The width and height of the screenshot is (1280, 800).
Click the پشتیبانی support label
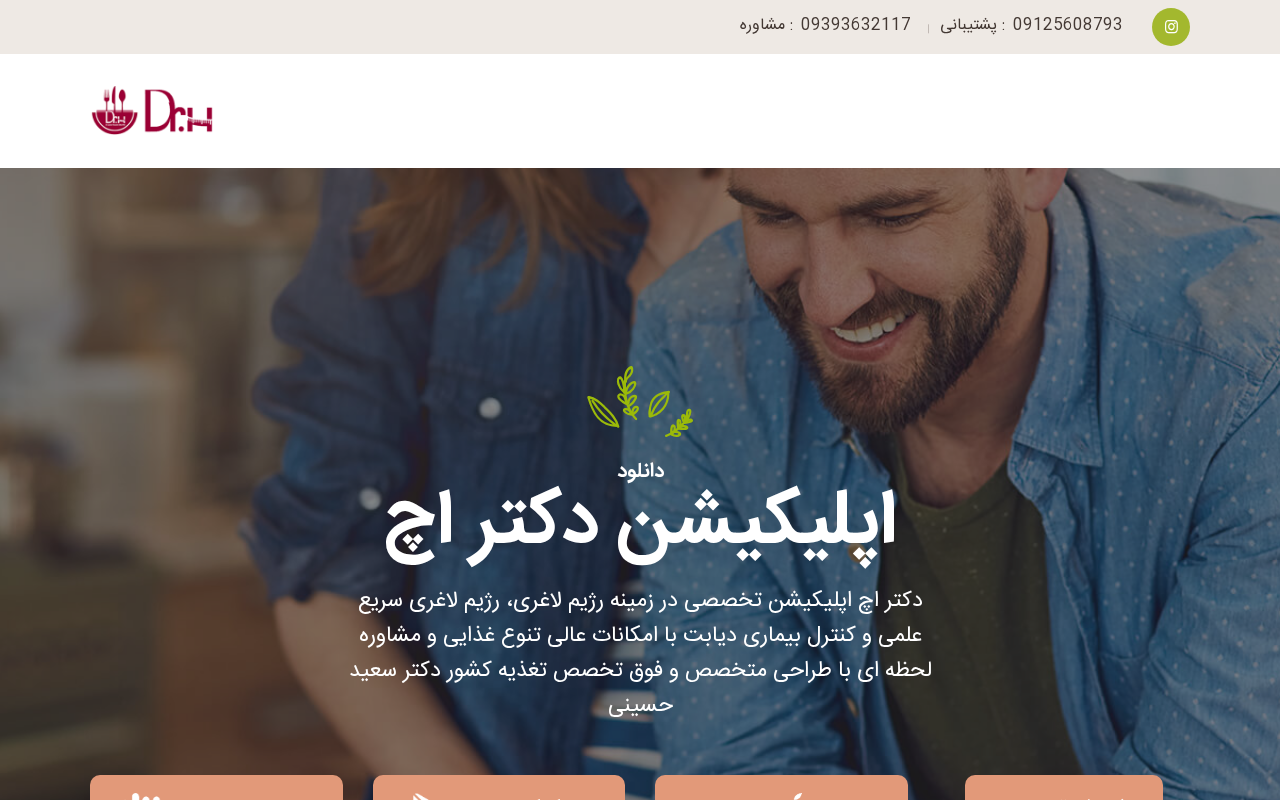(969, 25)
